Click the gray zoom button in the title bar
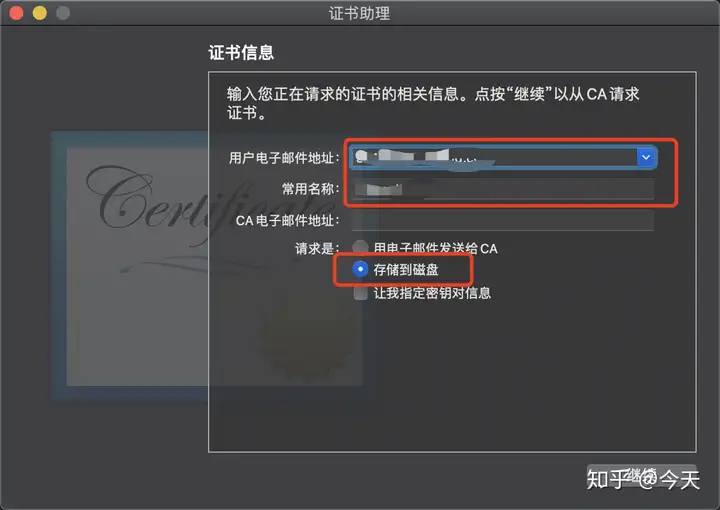The height and width of the screenshot is (510, 720). 63,13
